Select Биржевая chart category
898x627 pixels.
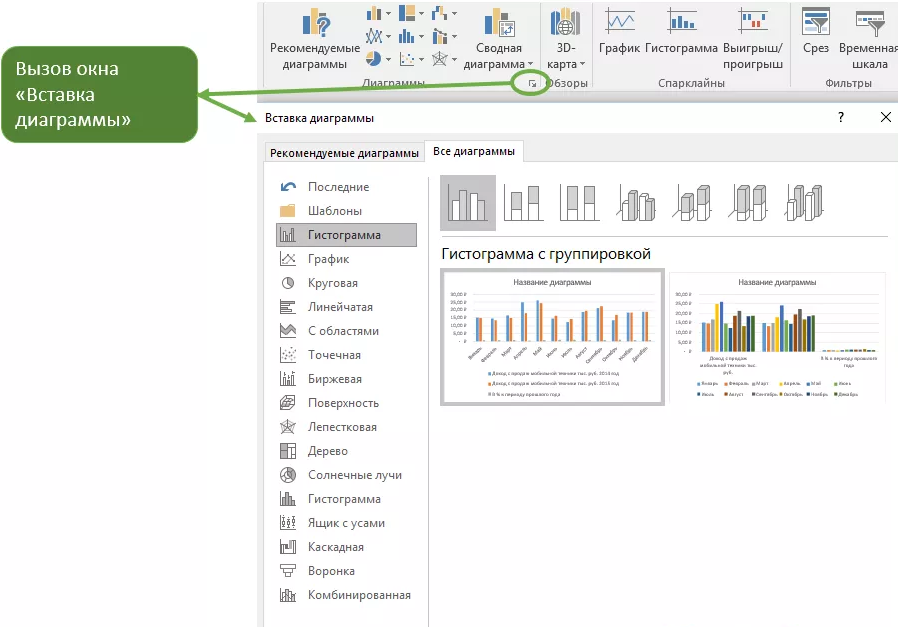pyautogui.click(x=346, y=379)
